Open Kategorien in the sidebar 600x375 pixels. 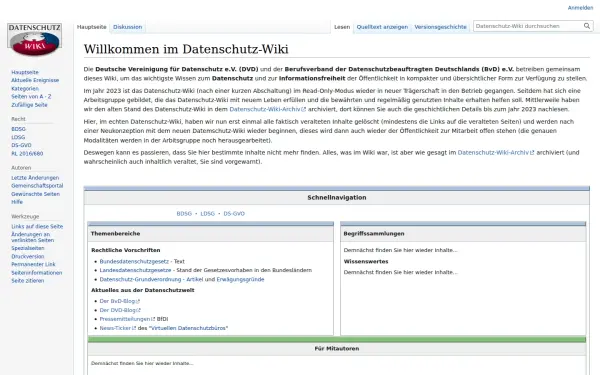[25, 88]
